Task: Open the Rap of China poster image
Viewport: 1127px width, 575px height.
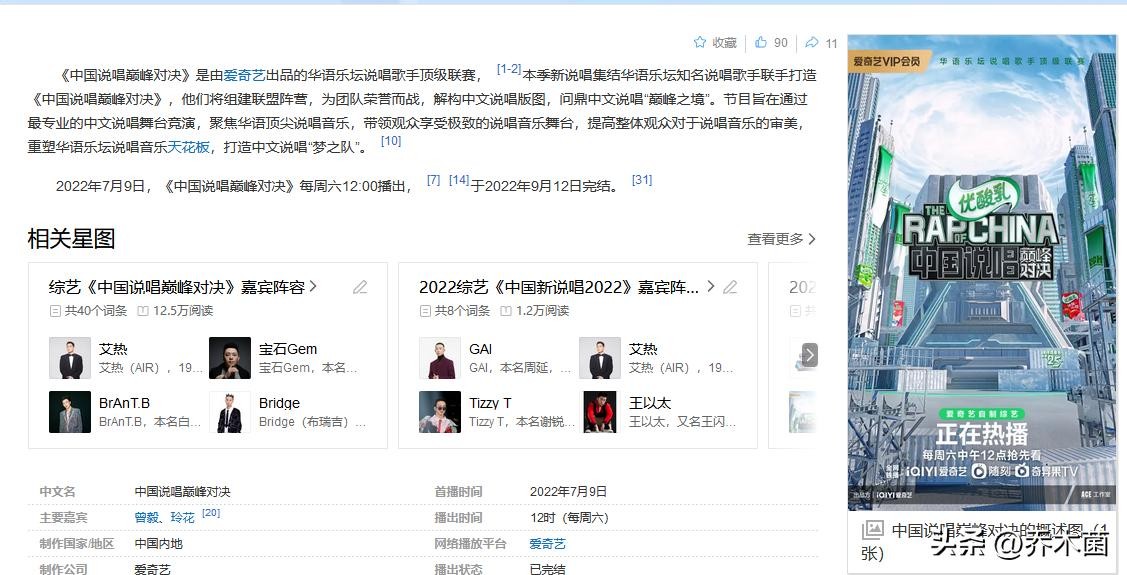Action: pos(981,270)
